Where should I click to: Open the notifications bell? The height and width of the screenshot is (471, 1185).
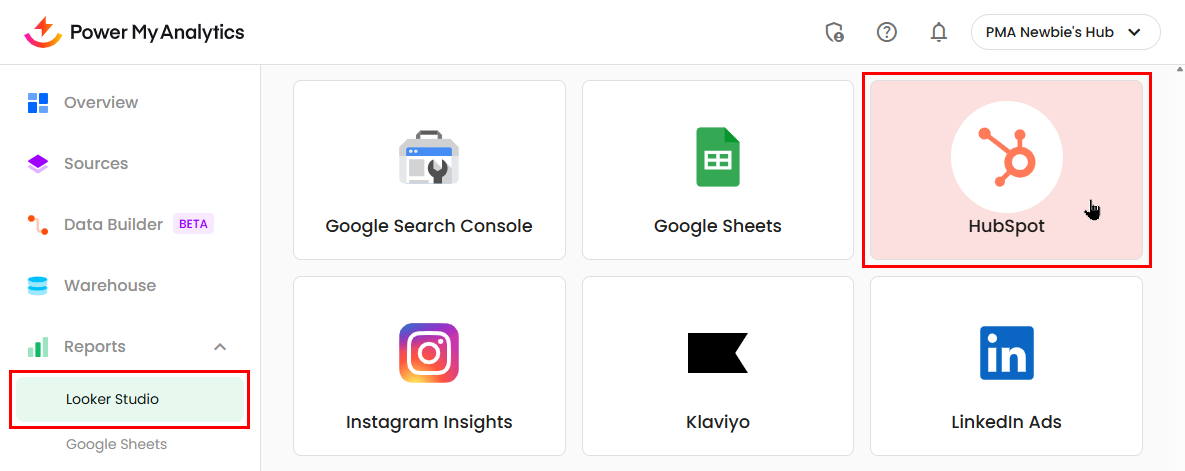pyautogui.click(x=938, y=32)
